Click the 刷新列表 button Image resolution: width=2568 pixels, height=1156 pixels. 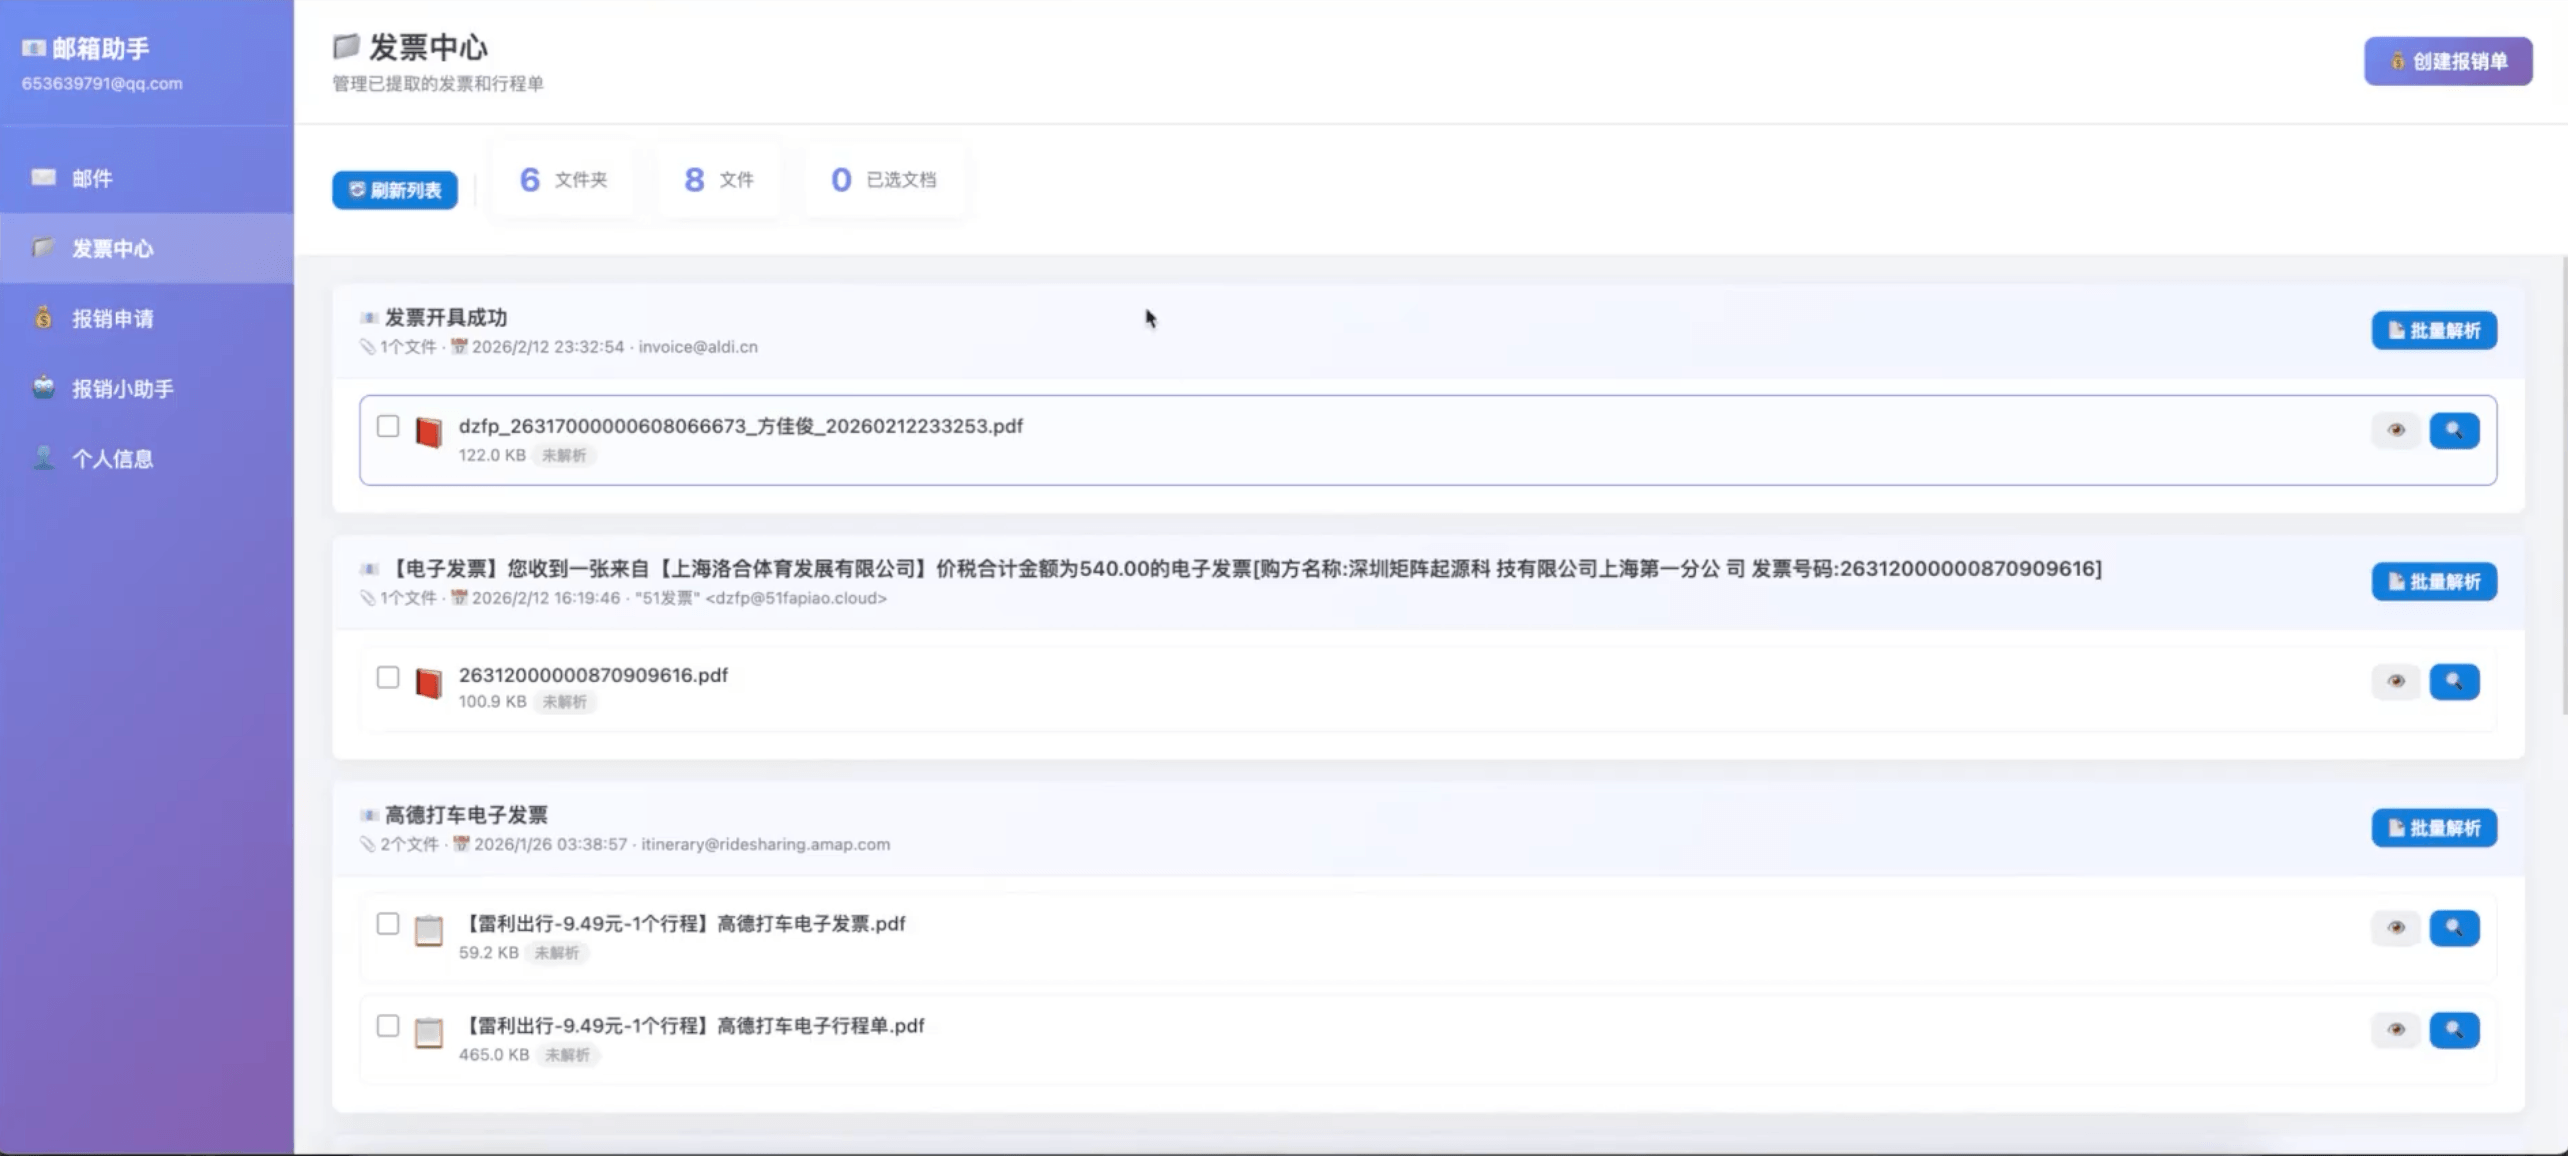(x=395, y=190)
